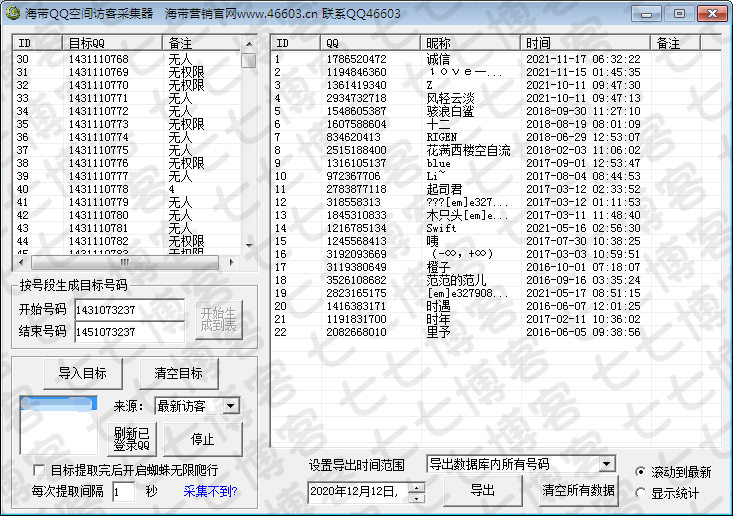
Task: Click the 开始生成列表 button
Action: tap(218, 320)
